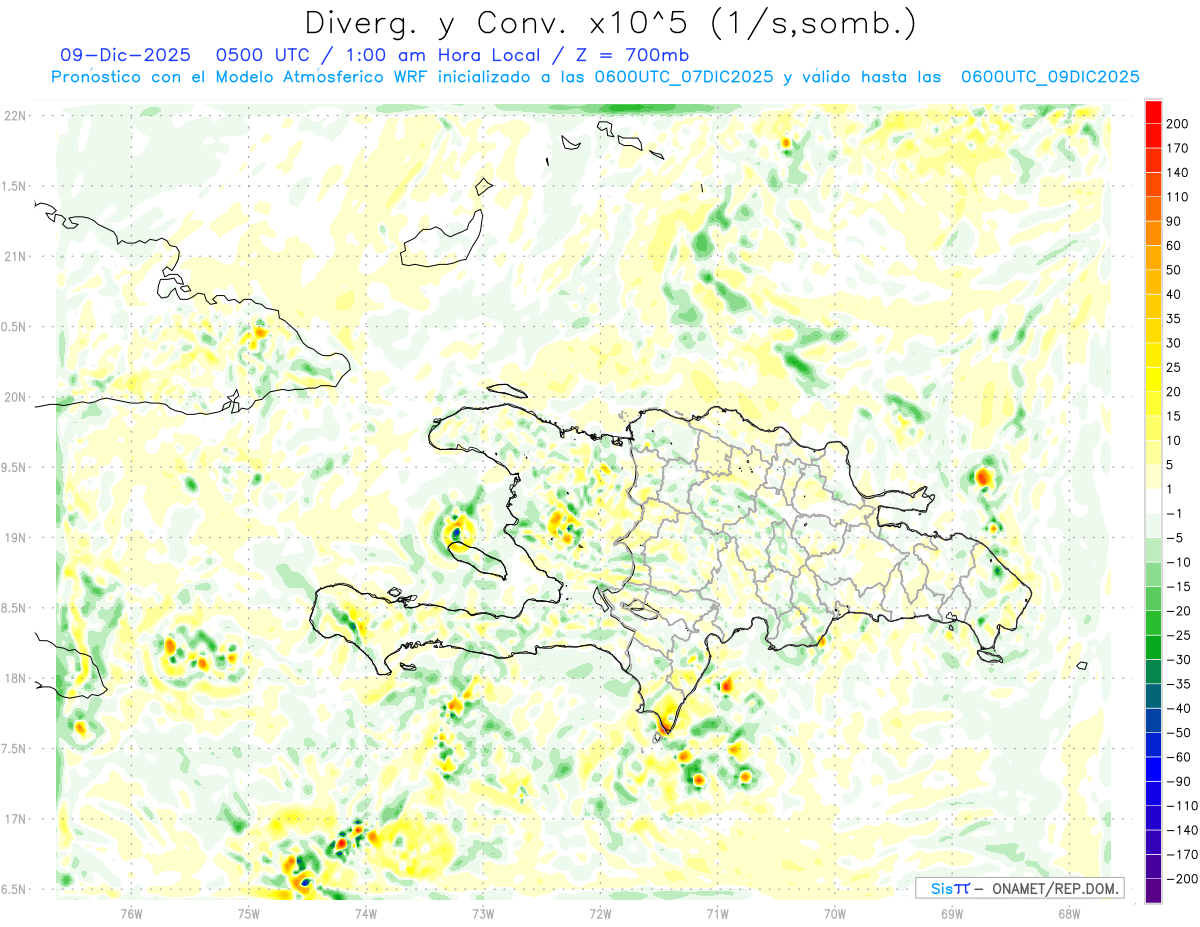Click the '74W' longitude label
The height and width of the screenshot is (927, 1200).
click(x=366, y=913)
